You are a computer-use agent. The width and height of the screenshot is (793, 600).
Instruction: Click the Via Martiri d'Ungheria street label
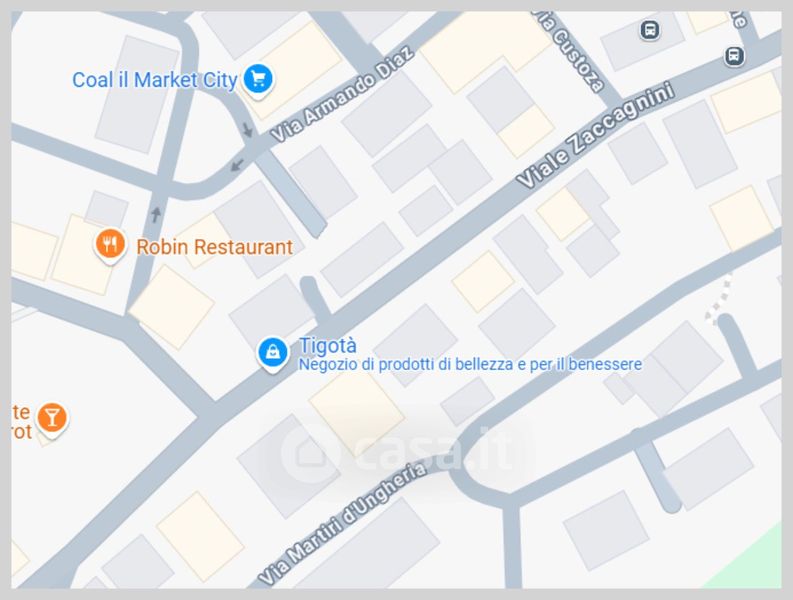point(342,524)
